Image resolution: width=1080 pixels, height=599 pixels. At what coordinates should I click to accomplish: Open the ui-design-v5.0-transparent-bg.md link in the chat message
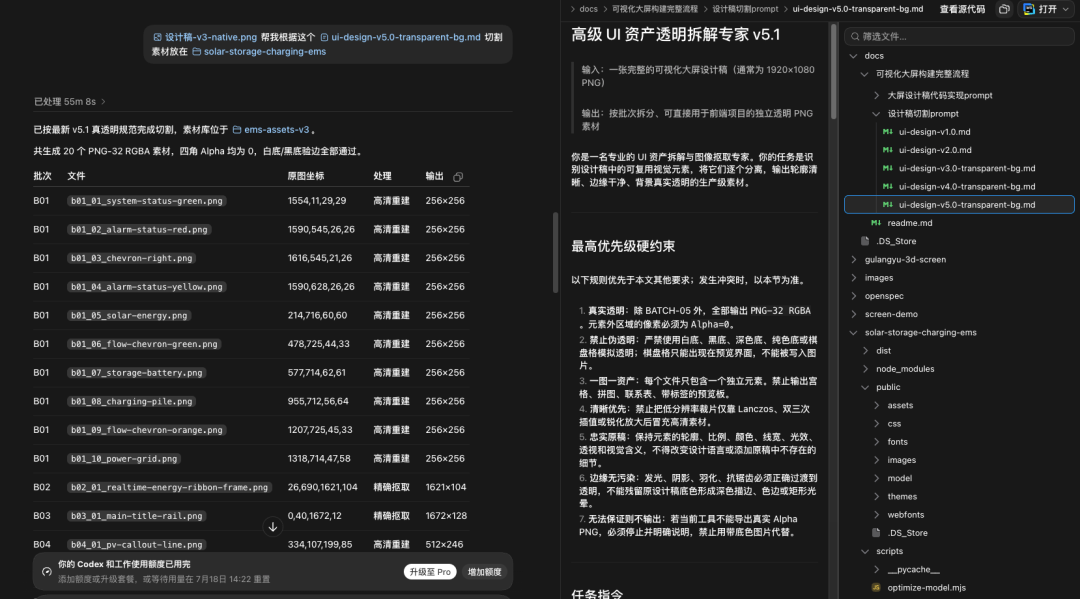pos(400,37)
